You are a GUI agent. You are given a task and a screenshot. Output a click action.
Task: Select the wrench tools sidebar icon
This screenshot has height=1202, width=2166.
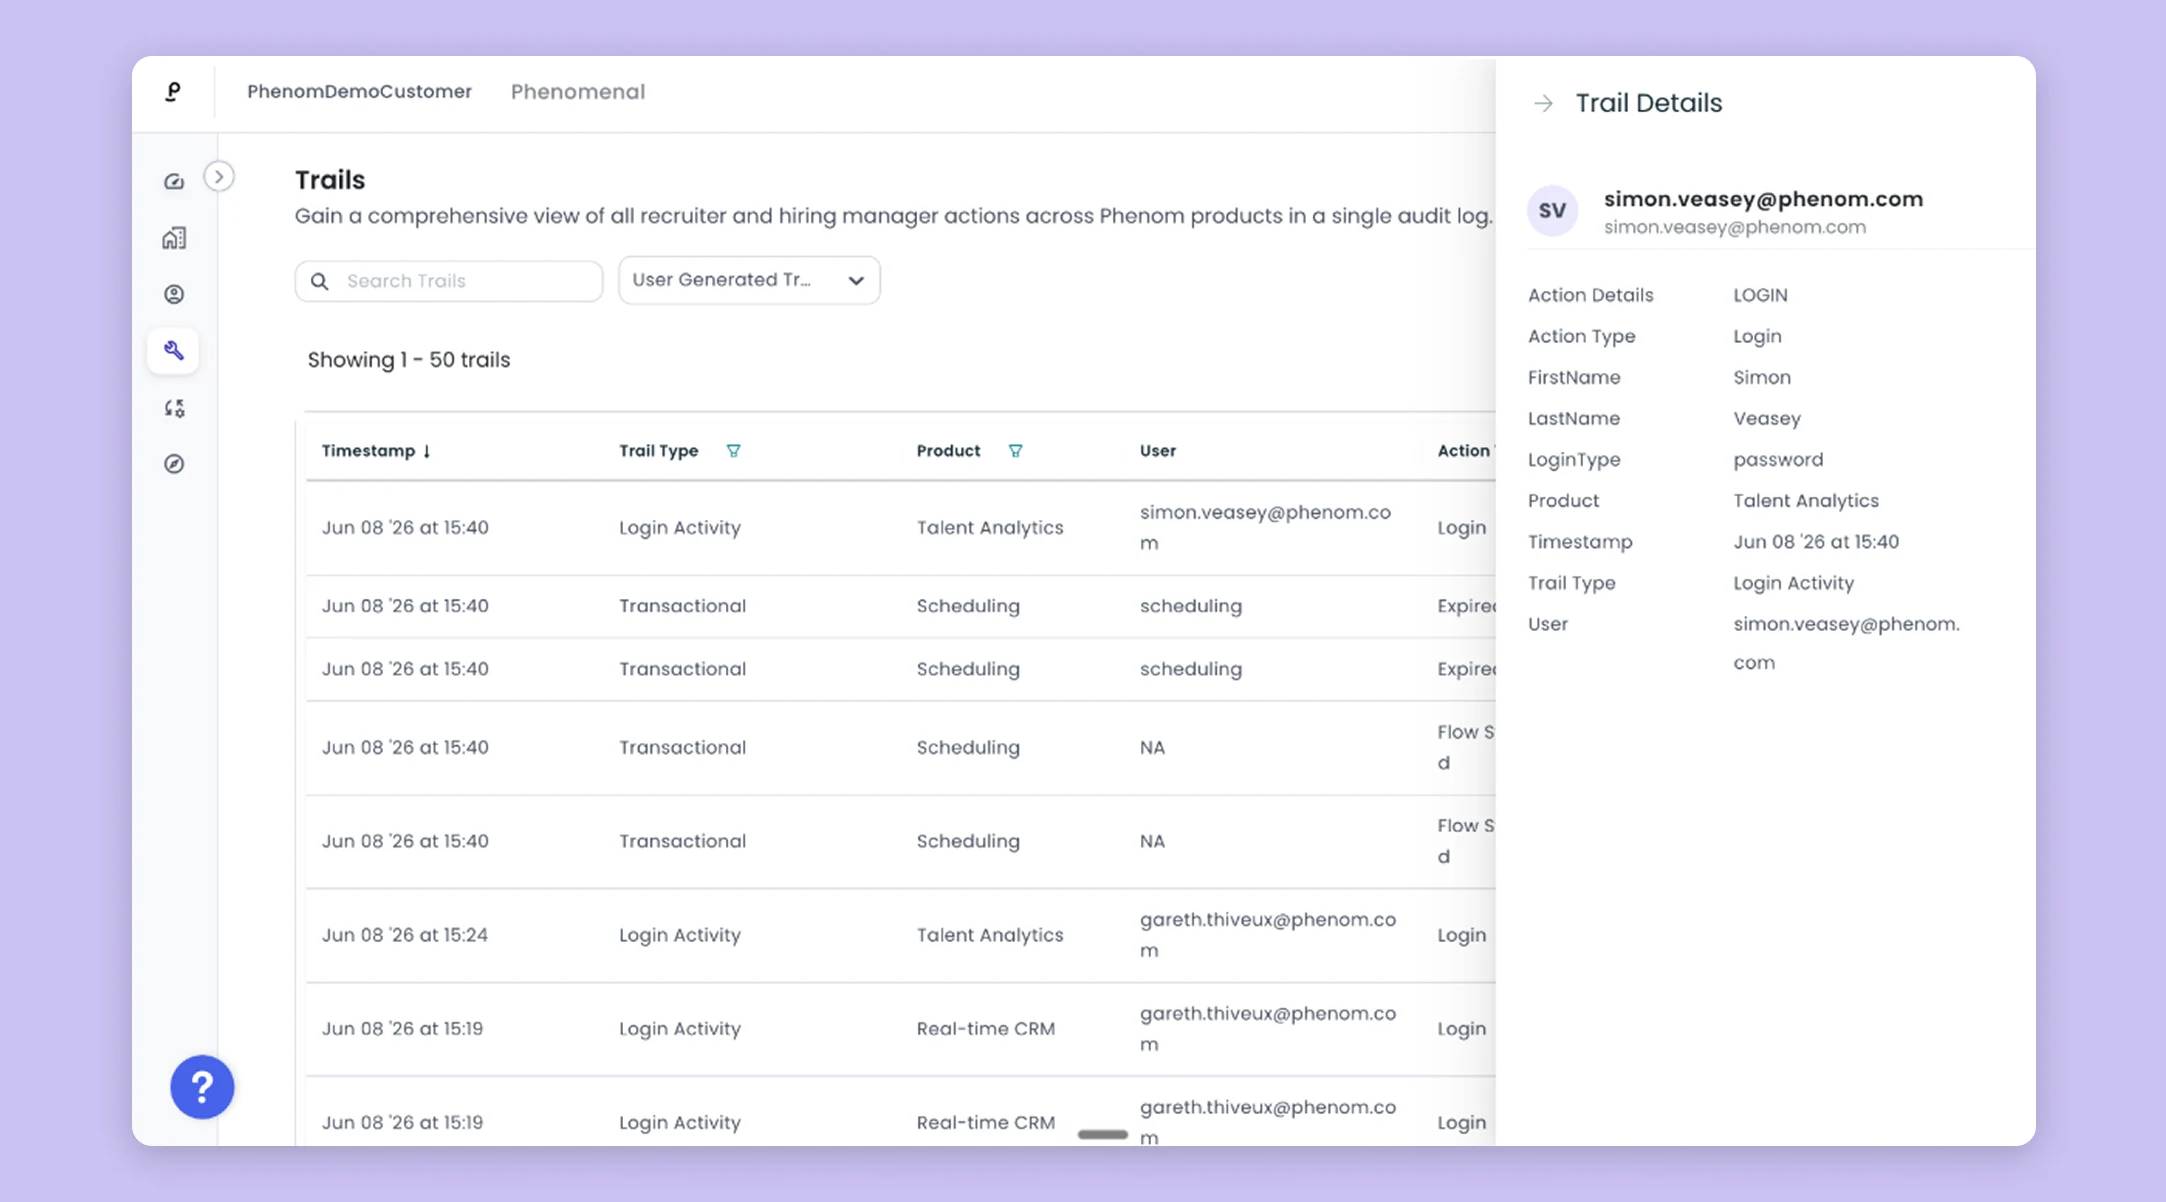click(174, 351)
